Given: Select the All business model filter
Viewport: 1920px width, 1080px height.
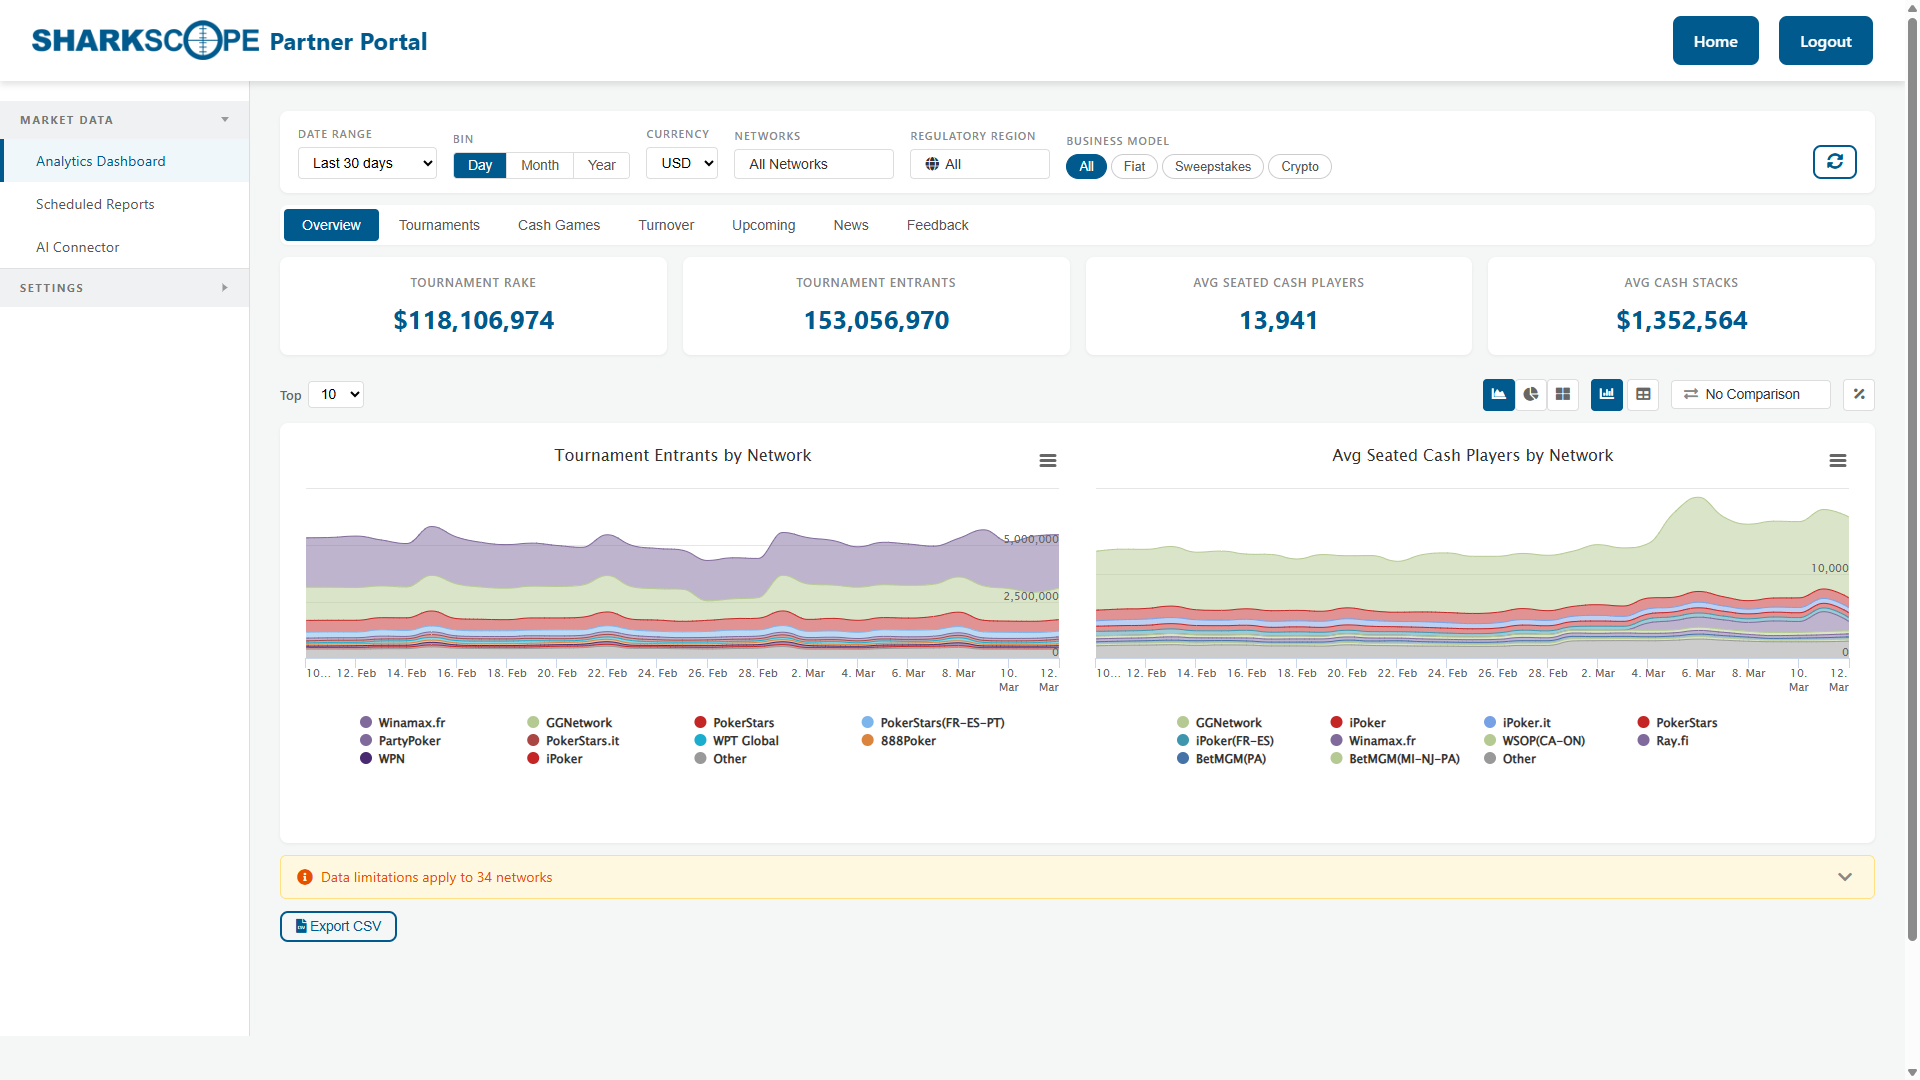Looking at the screenshot, I should click(x=1086, y=166).
